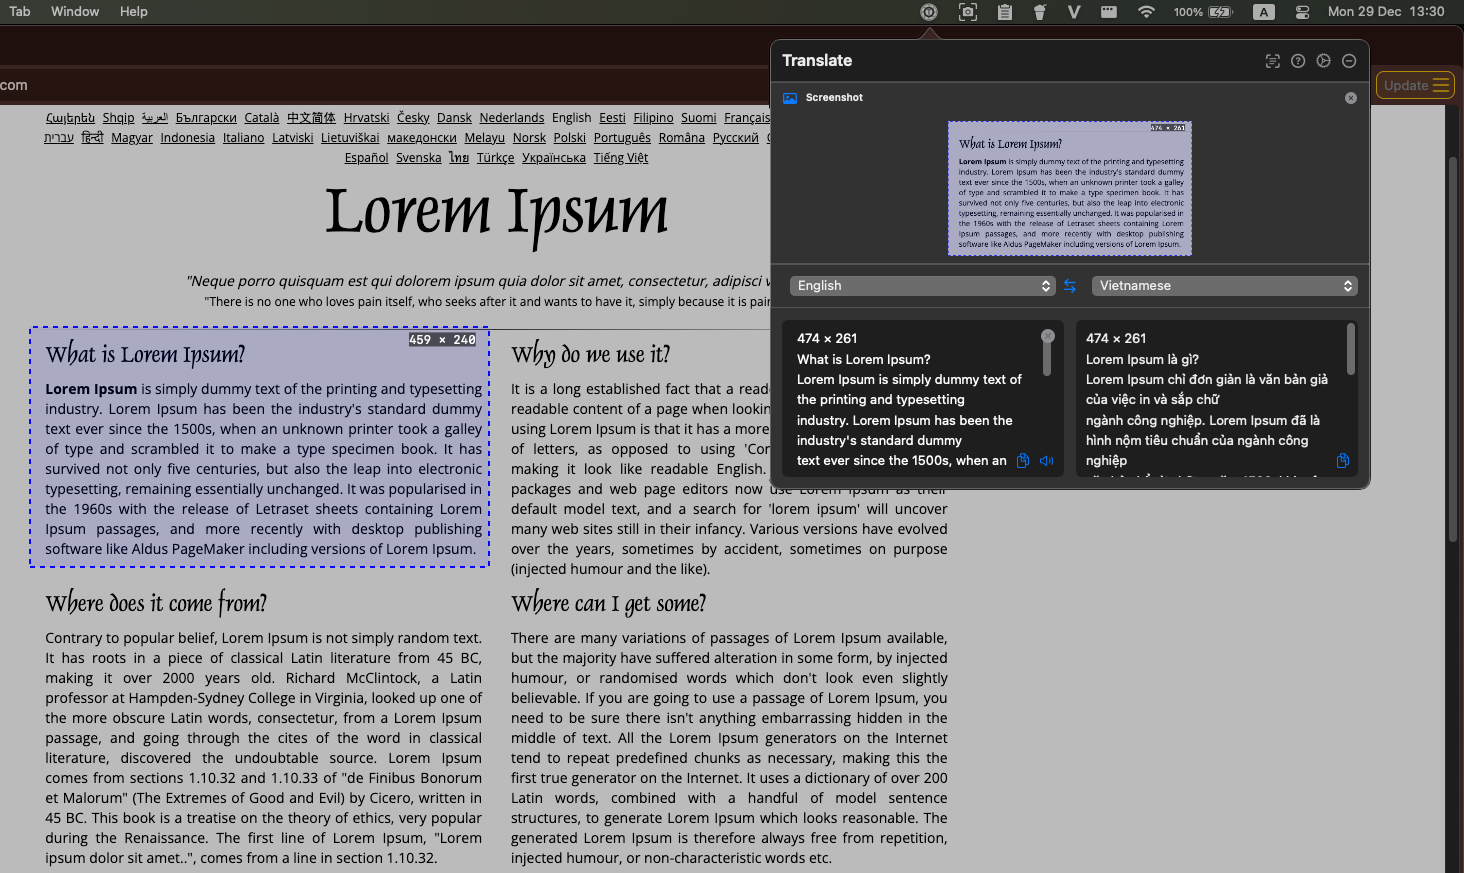
Task: Open the Tab menu
Action: 19,11
